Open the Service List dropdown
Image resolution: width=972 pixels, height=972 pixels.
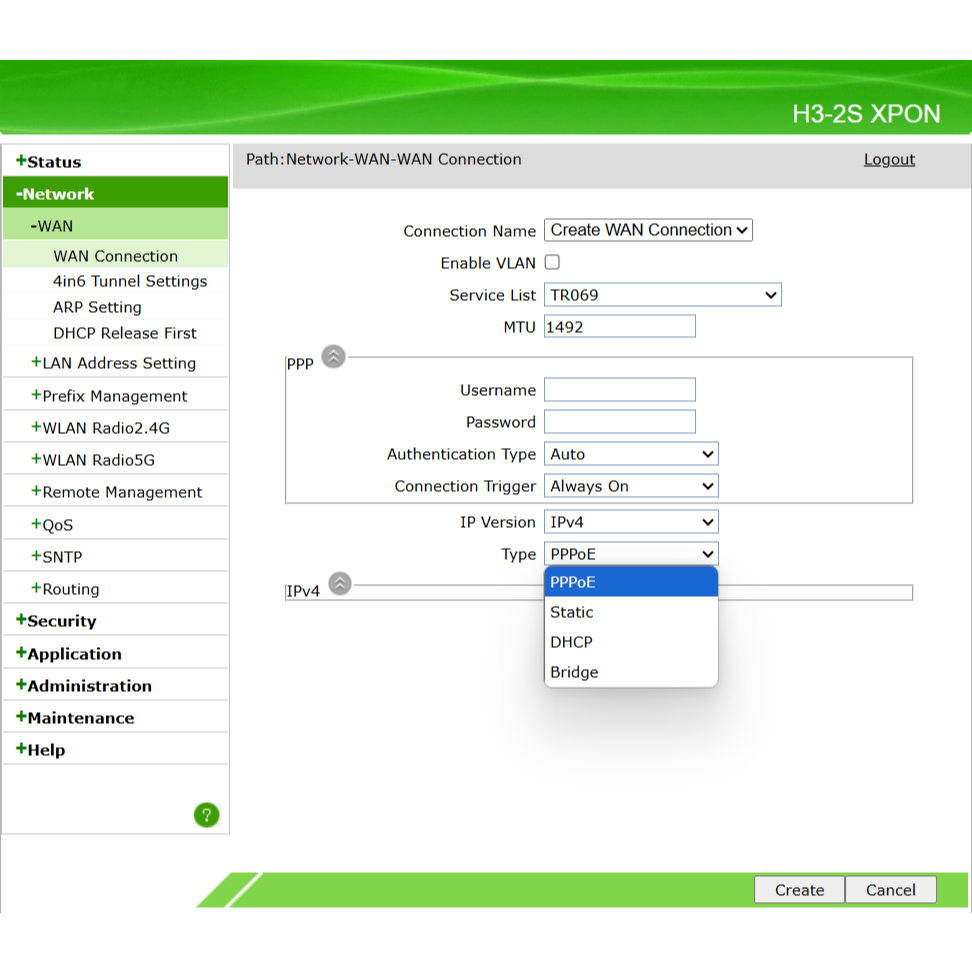[x=662, y=295]
